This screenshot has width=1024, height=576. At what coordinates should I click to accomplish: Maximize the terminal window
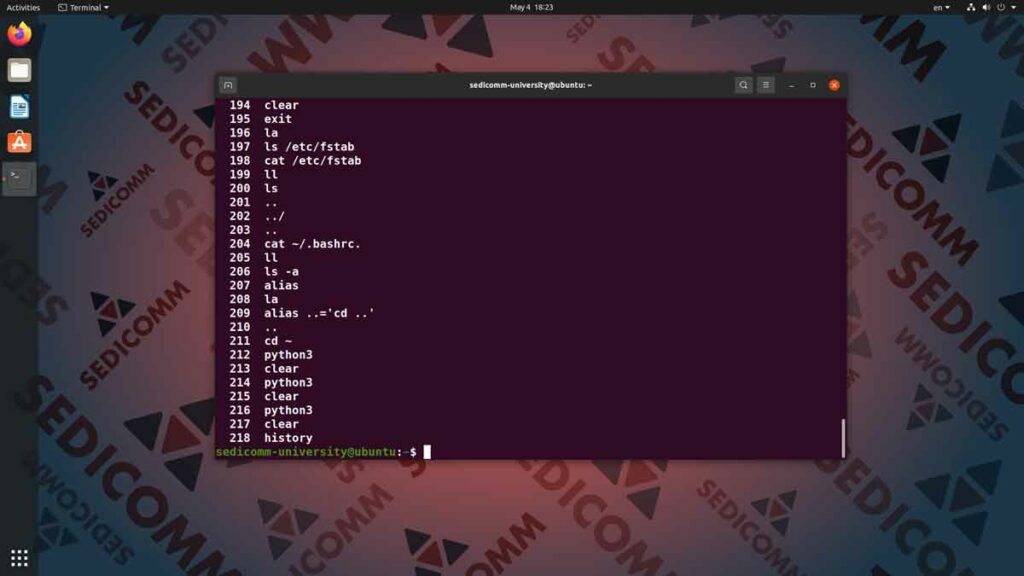pos(813,85)
